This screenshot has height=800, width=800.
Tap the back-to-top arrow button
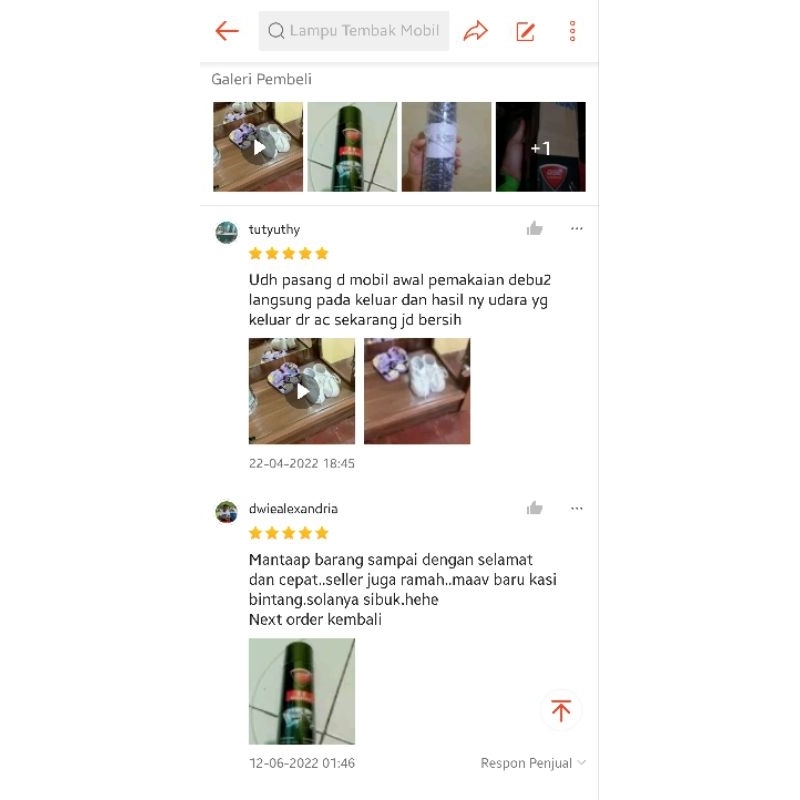561,710
